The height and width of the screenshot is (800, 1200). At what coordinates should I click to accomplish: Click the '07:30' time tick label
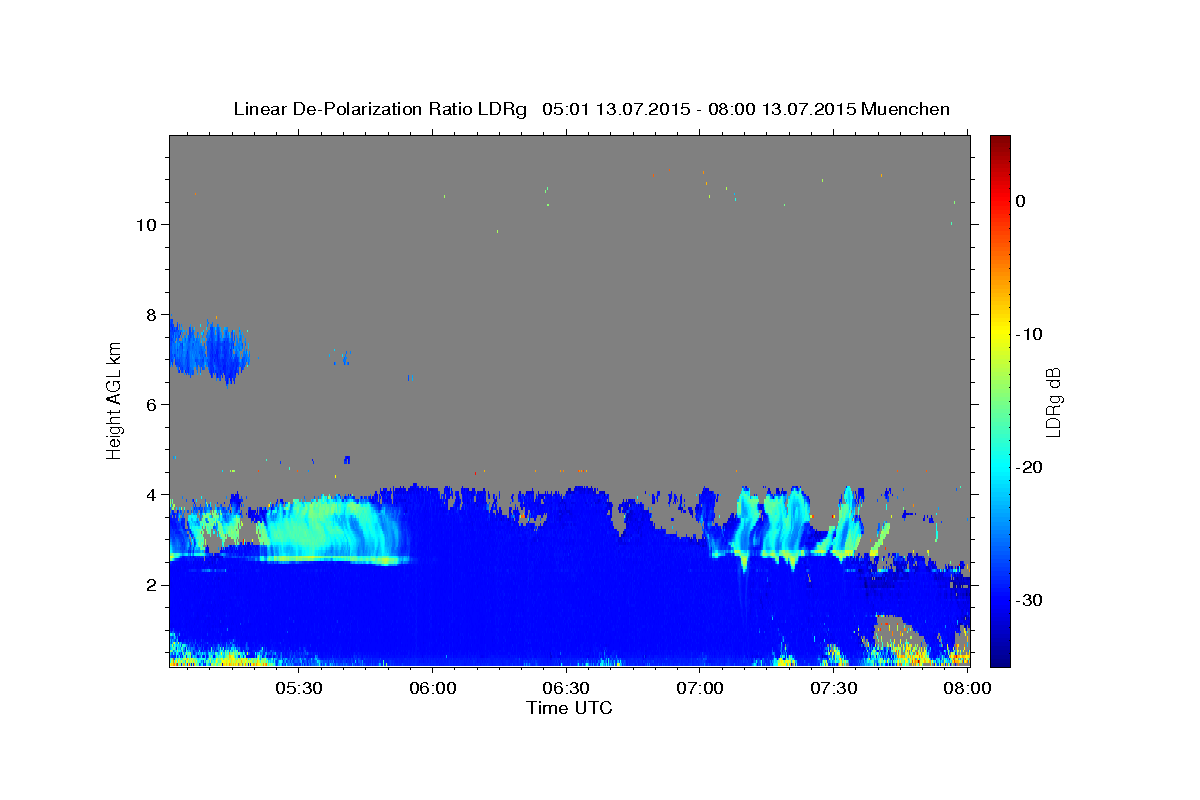click(x=834, y=689)
